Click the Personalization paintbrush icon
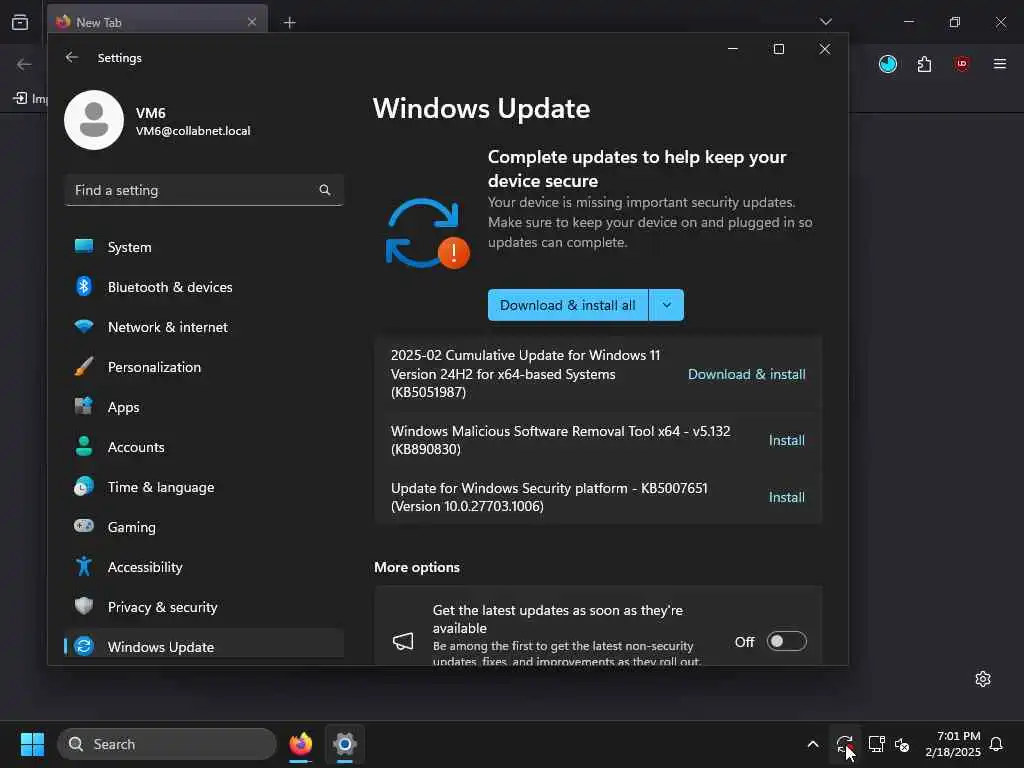Image resolution: width=1024 pixels, height=768 pixels. coord(84,366)
